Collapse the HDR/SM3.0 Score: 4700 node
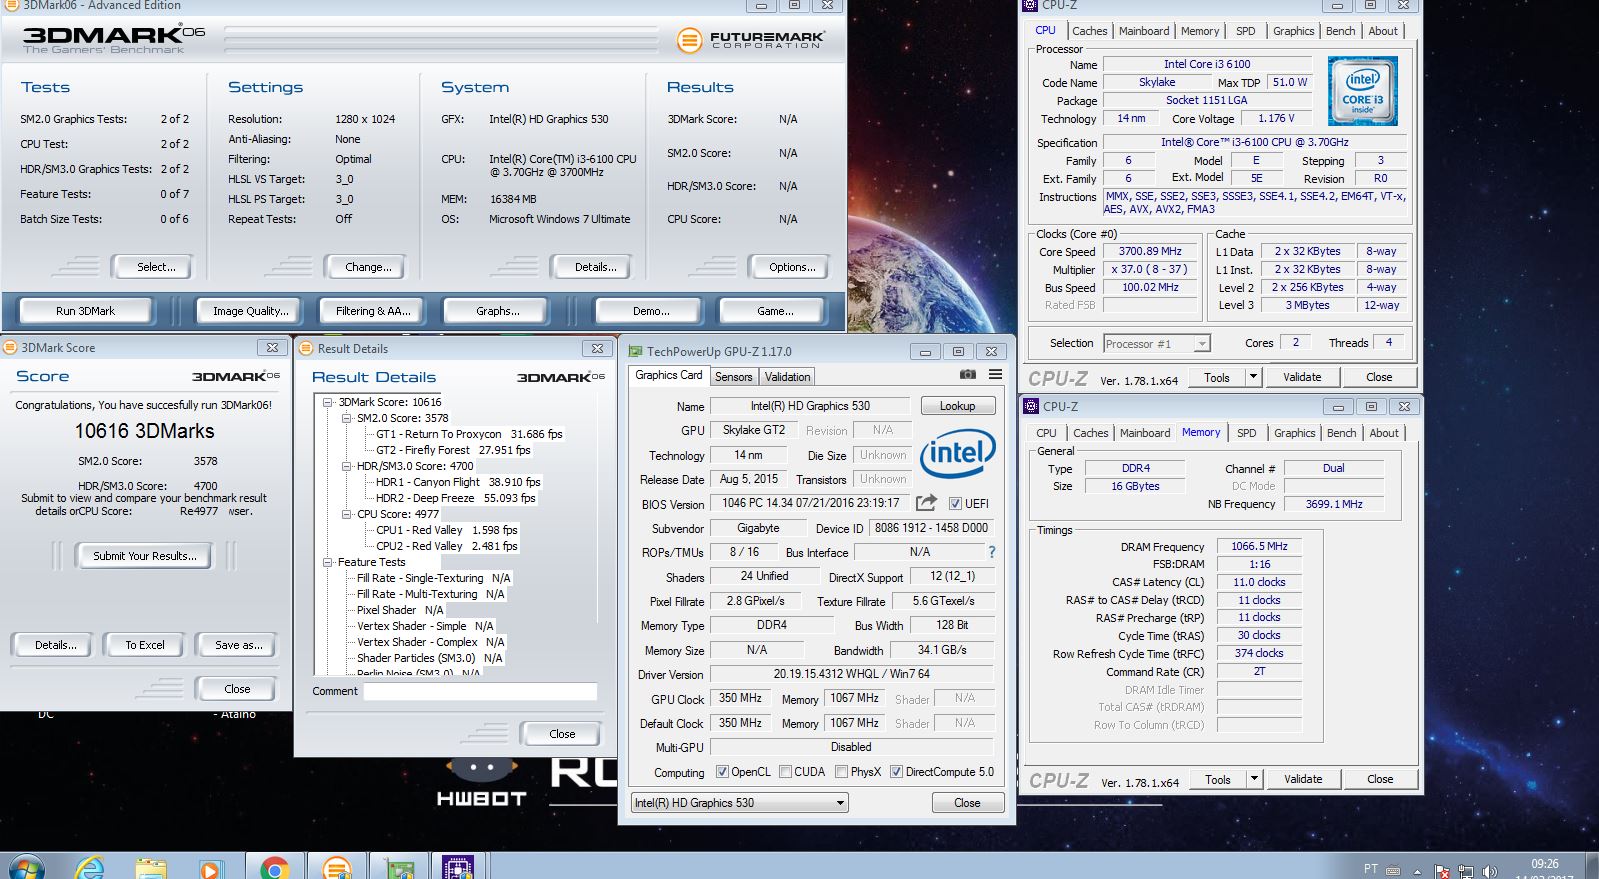1599x879 pixels. tap(347, 466)
